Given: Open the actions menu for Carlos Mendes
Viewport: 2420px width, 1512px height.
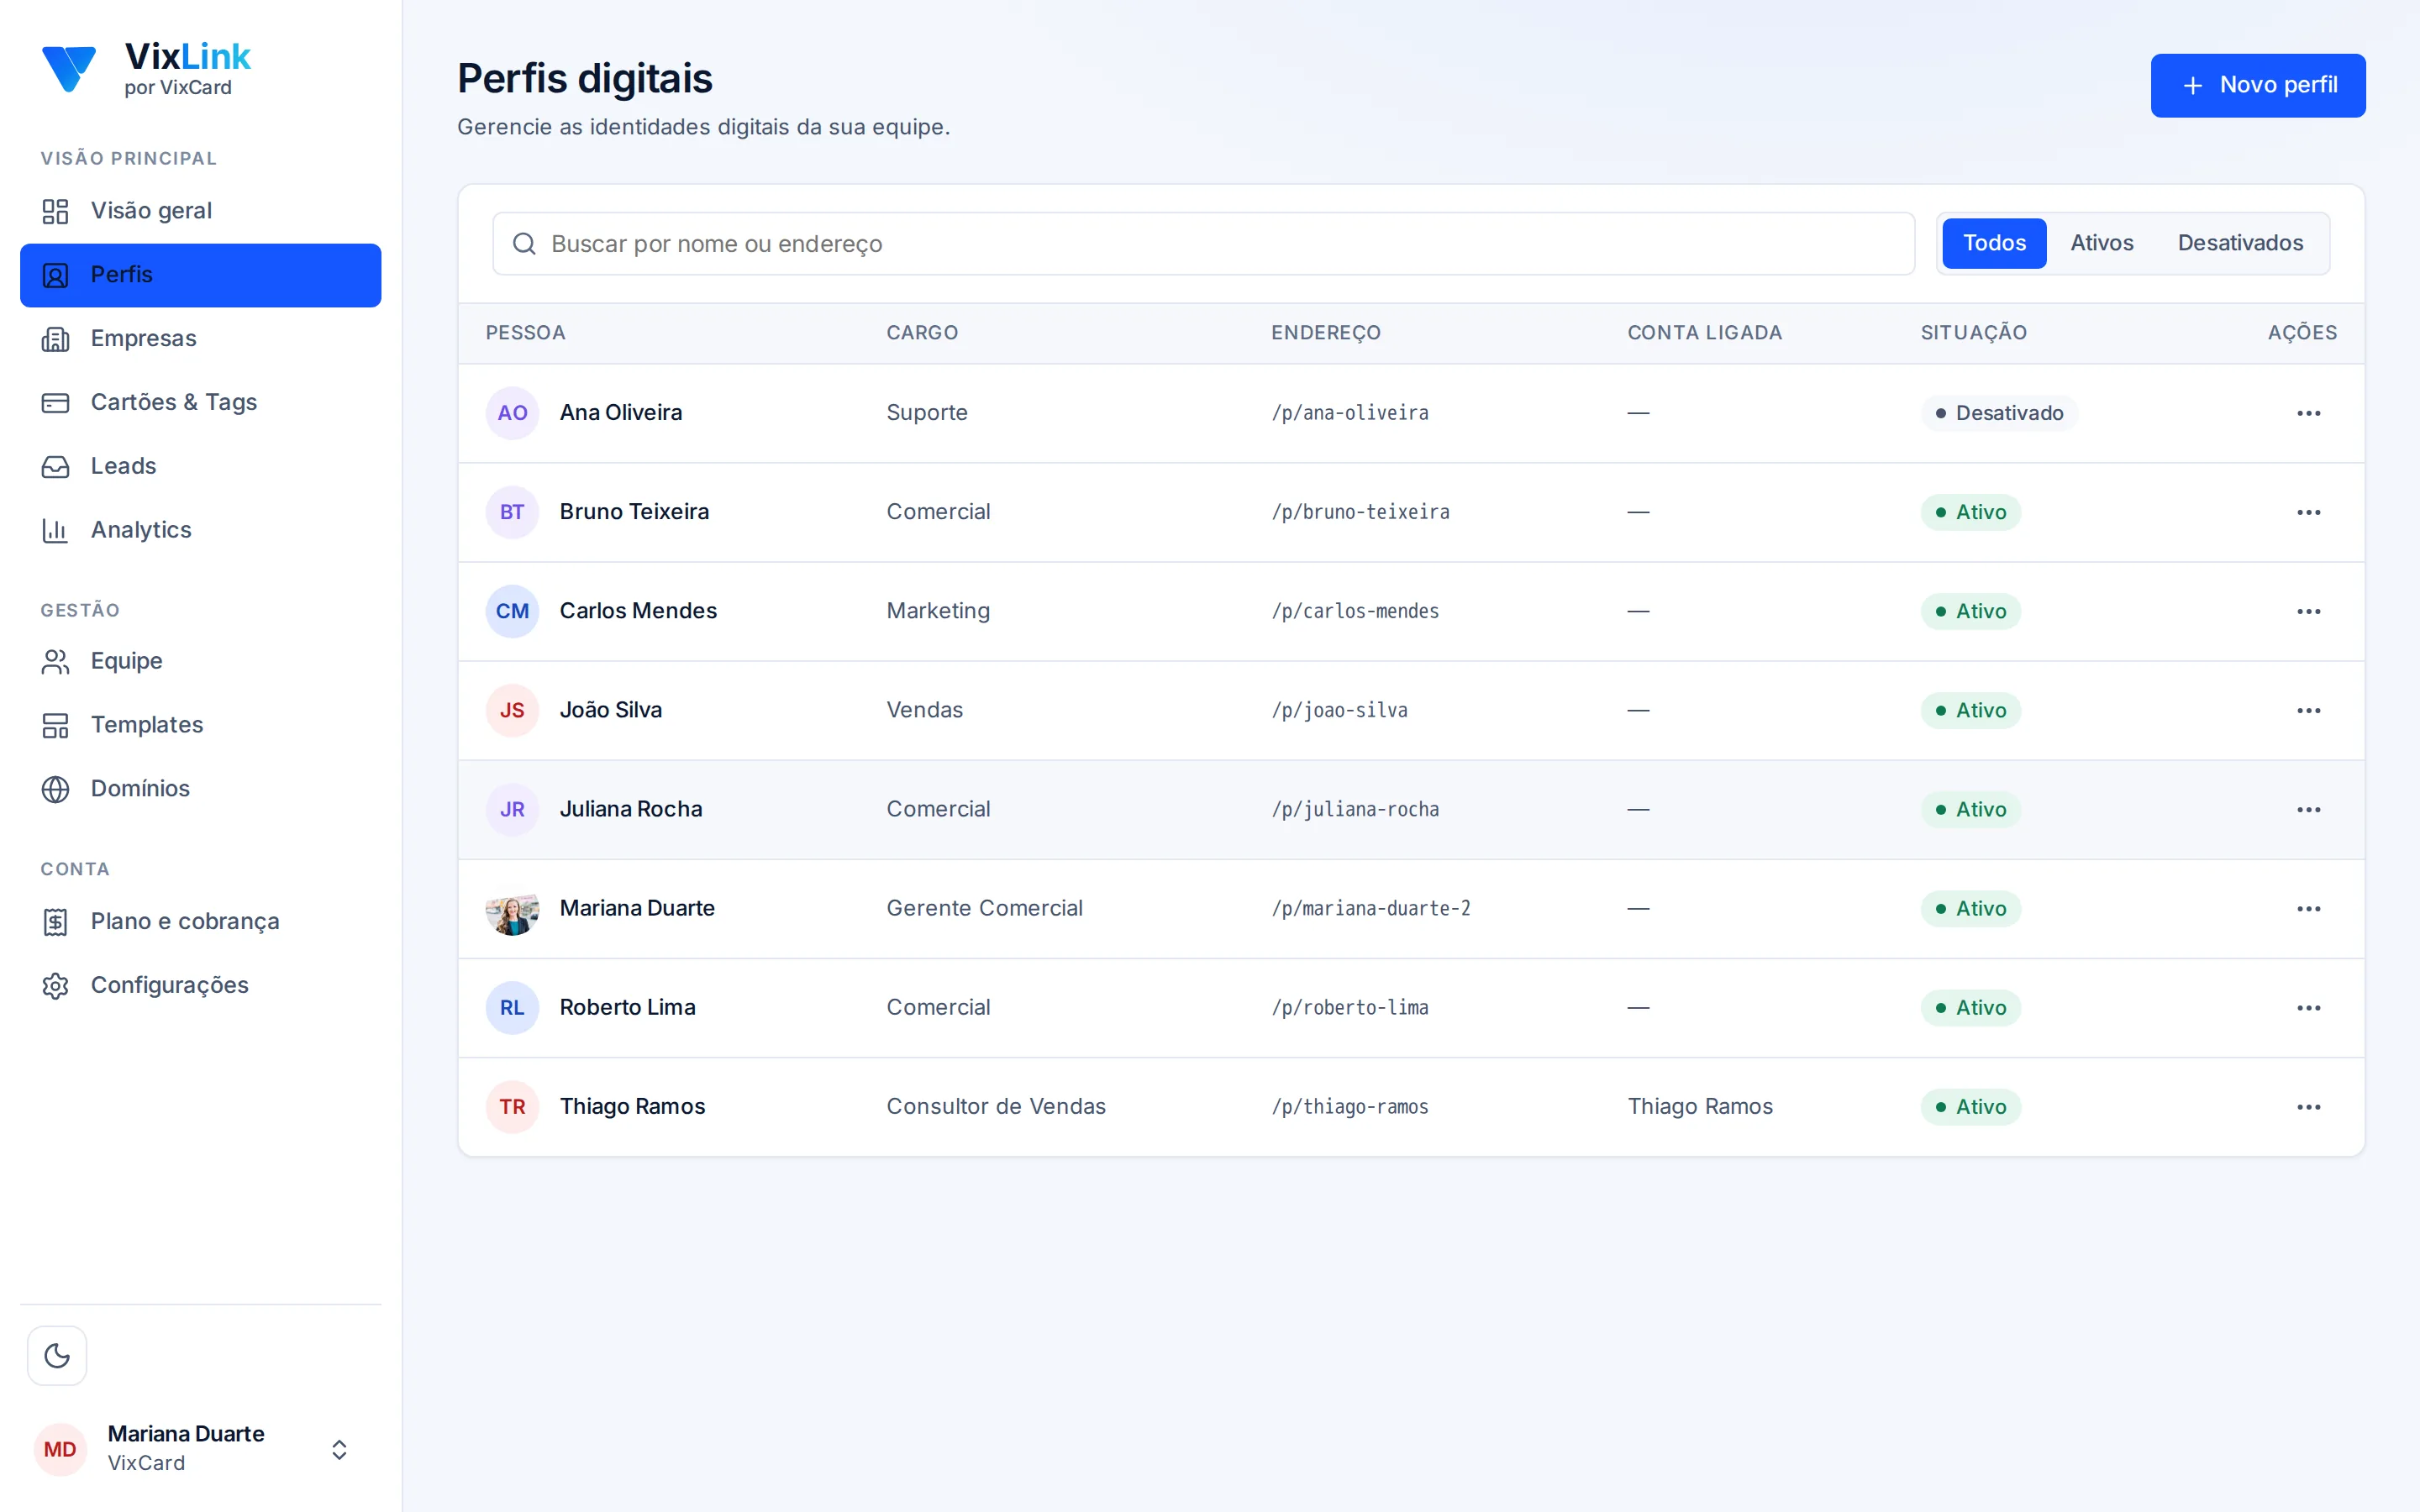Looking at the screenshot, I should (2308, 611).
